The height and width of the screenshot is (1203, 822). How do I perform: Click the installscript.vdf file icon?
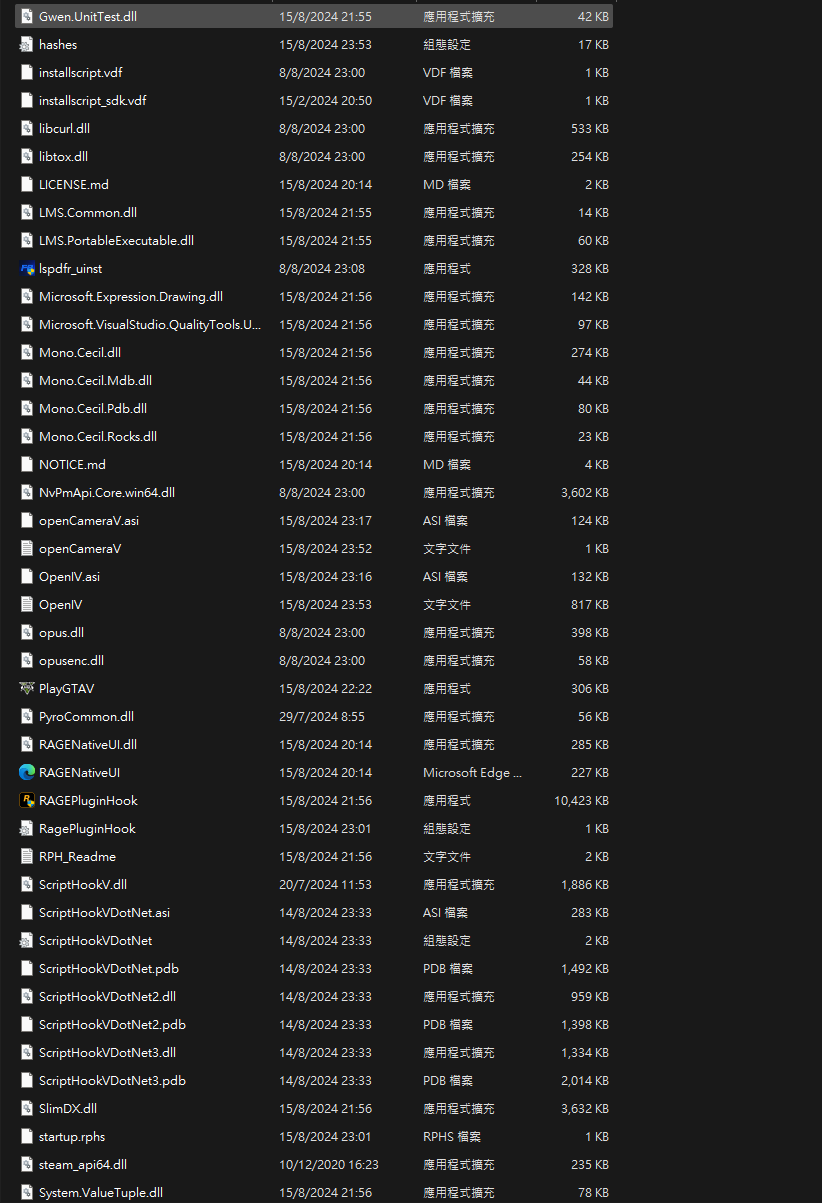pyautogui.click(x=28, y=73)
